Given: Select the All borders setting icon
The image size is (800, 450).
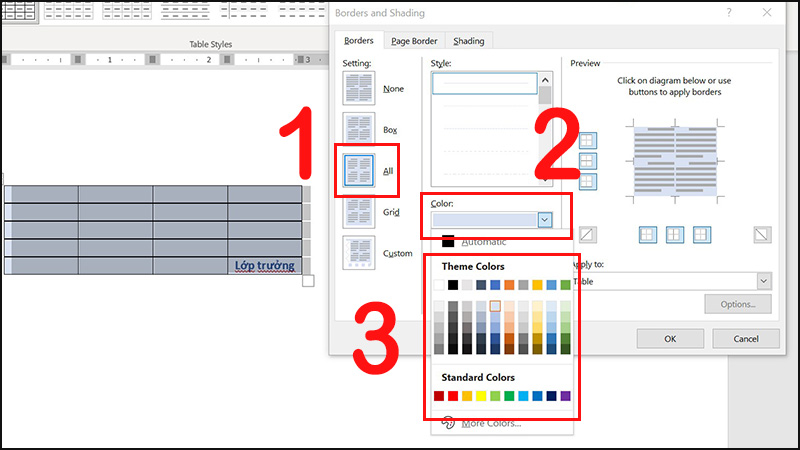Looking at the screenshot, I should point(359,170).
